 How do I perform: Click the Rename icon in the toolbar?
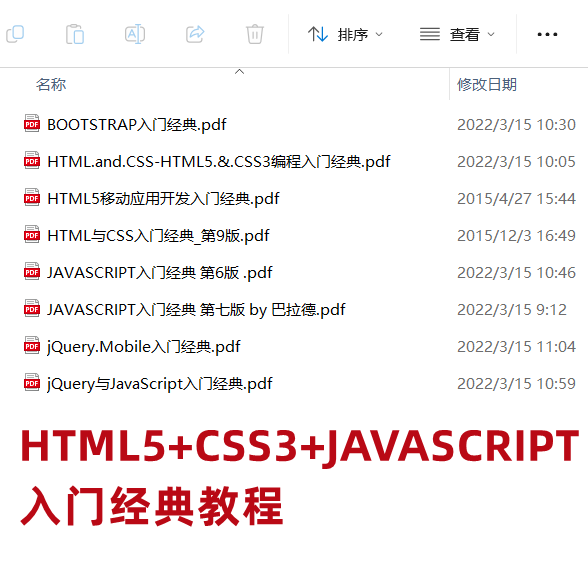pyautogui.click(x=135, y=34)
